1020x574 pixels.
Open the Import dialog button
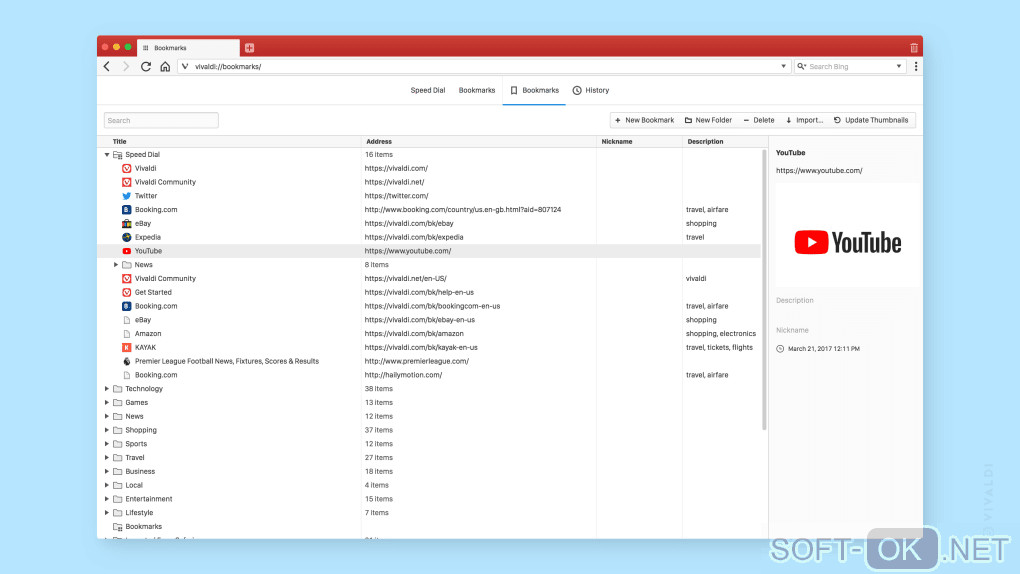804,120
